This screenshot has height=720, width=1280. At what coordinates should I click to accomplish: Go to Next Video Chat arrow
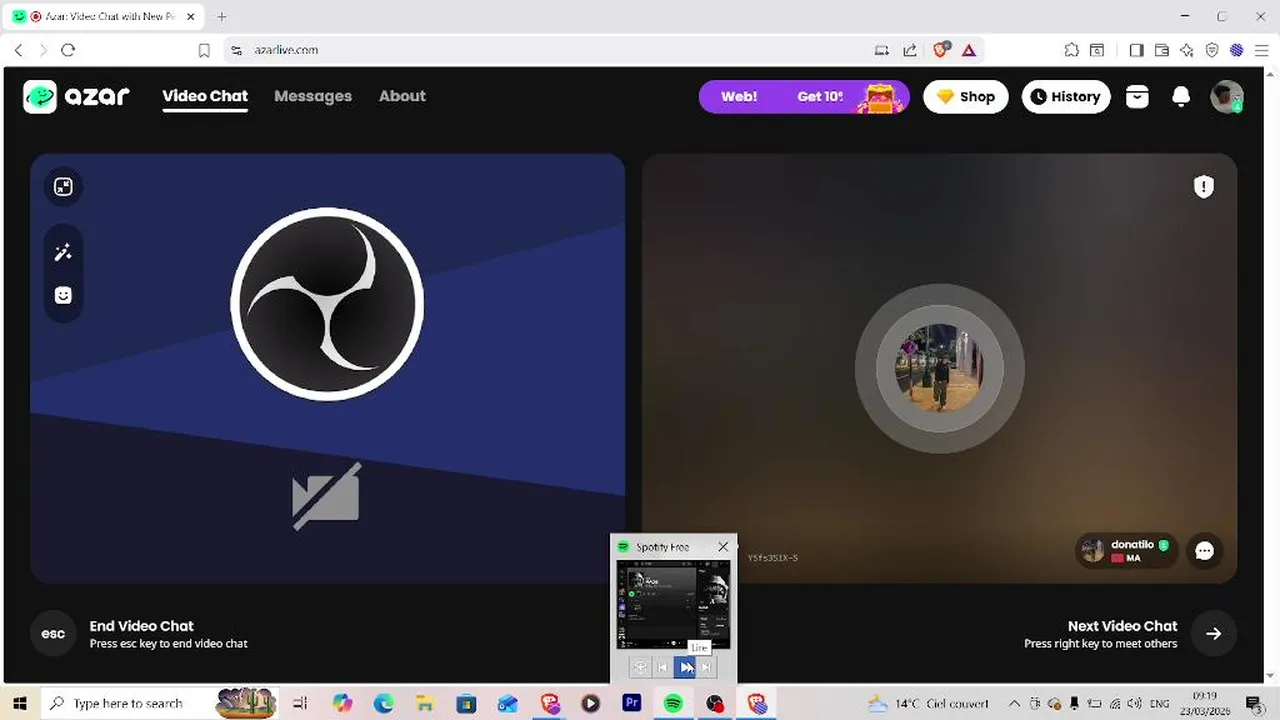(1213, 634)
